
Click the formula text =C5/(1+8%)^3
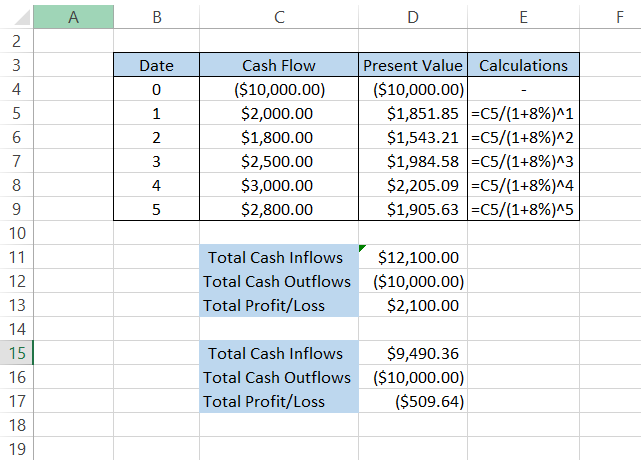click(x=523, y=161)
